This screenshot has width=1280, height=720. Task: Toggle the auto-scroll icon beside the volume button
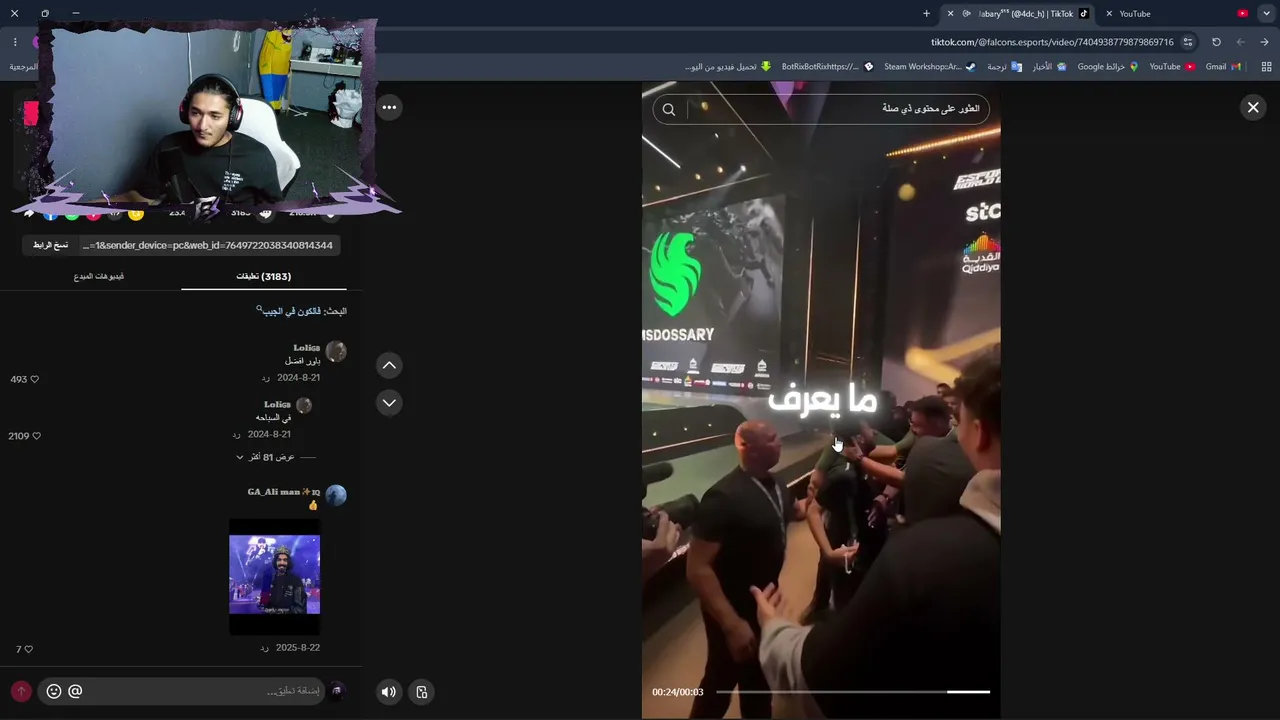[x=422, y=692]
